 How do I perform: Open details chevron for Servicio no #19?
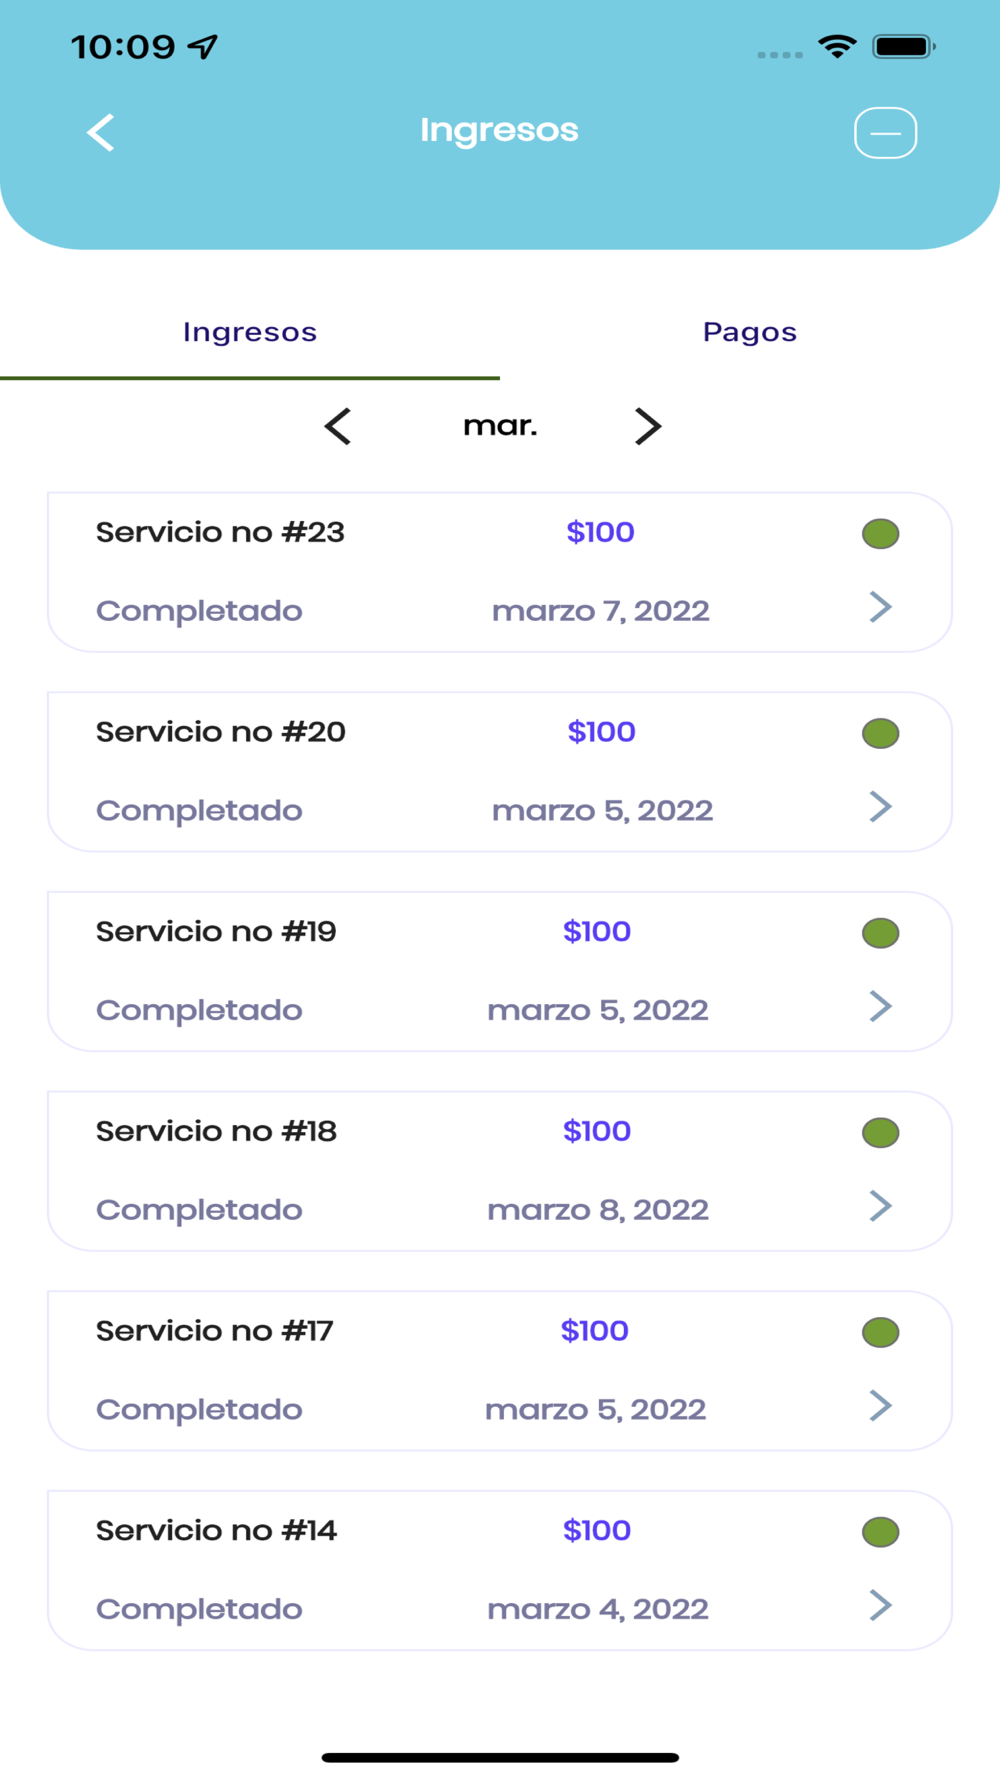881,1006
